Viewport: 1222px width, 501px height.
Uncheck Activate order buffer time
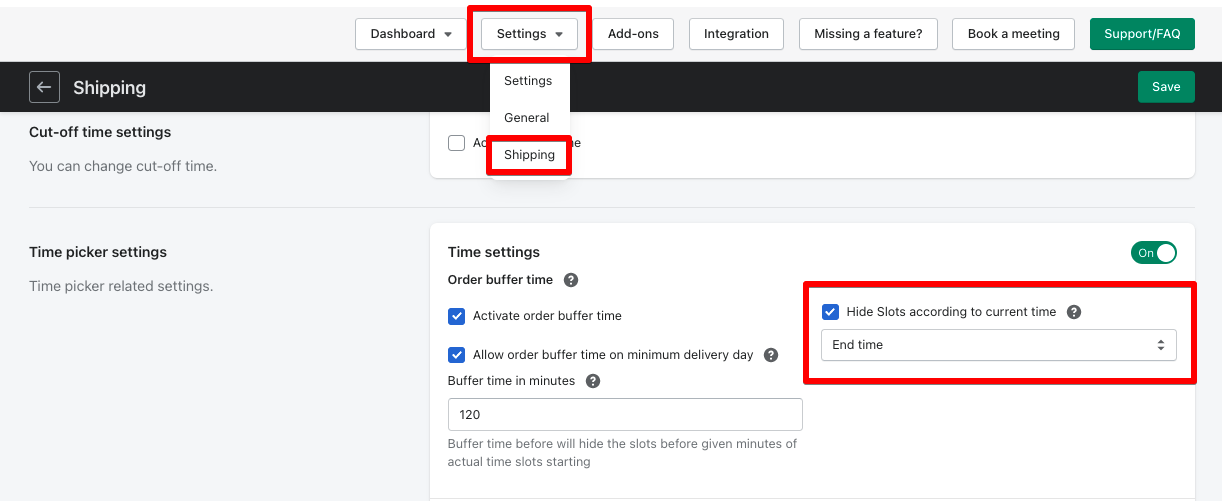point(457,316)
